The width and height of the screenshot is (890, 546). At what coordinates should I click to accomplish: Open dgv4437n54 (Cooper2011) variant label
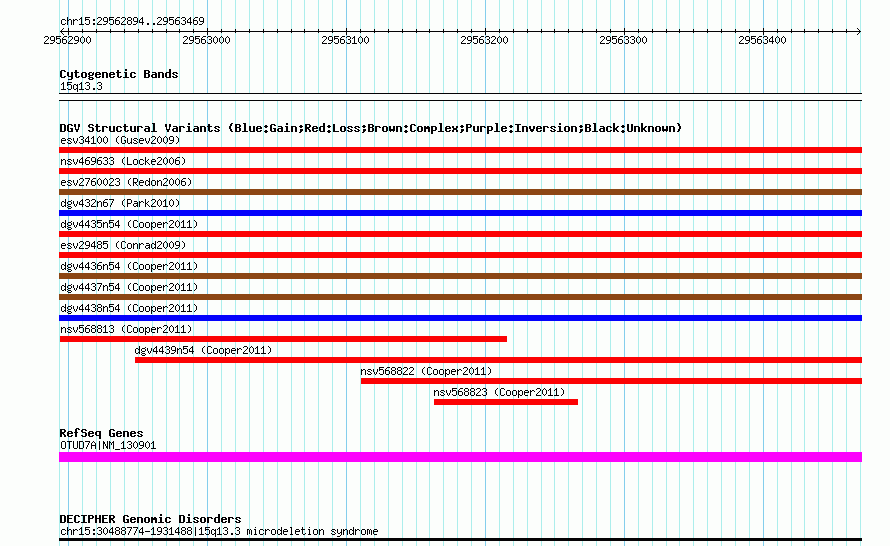click(129, 287)
